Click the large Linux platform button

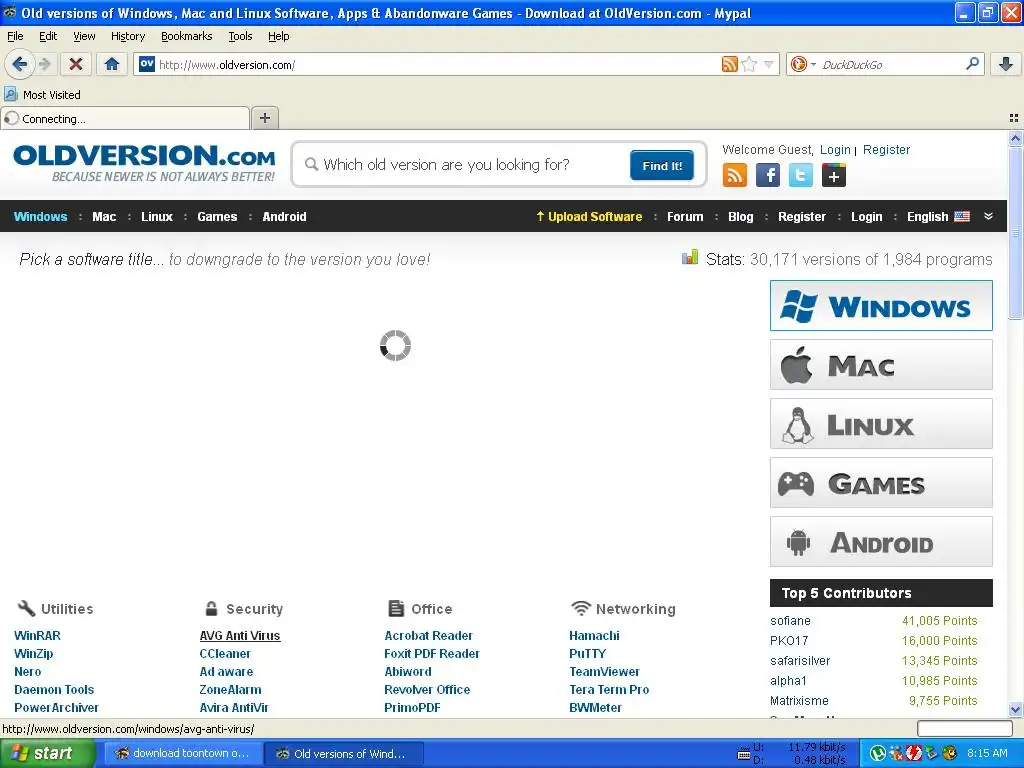pos(881,424)
